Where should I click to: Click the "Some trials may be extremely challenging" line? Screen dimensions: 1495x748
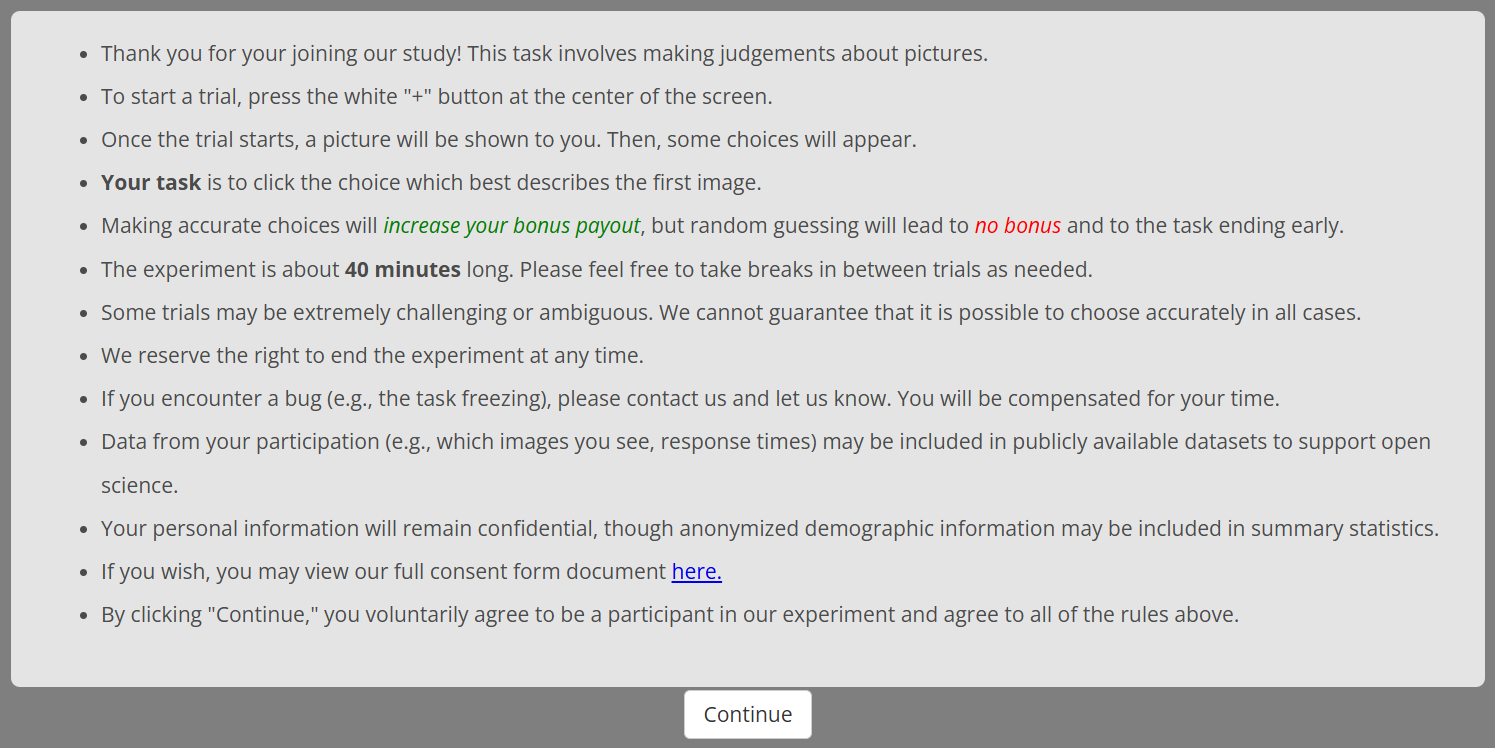(730, 312)
